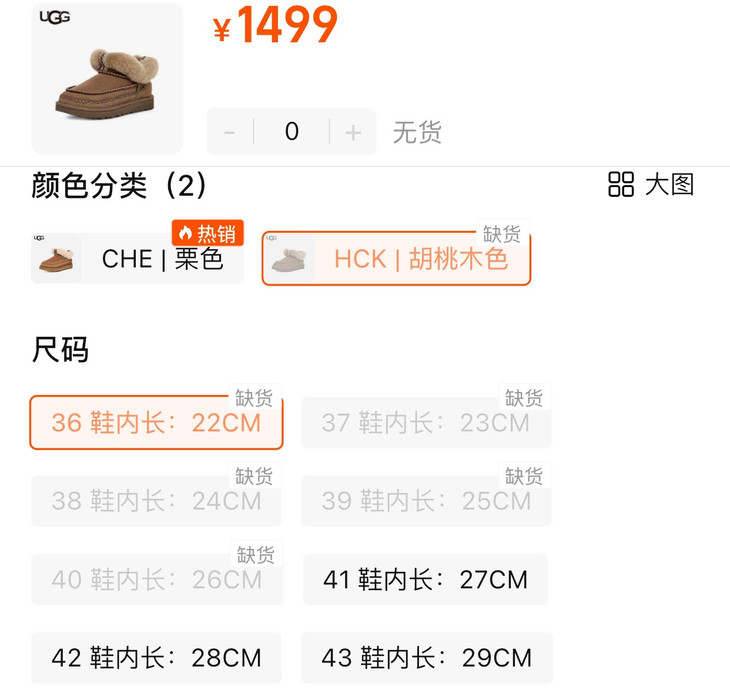Select the 大图 view label
The width and height of the screenshot is (730, 700).
pos(669,184)
